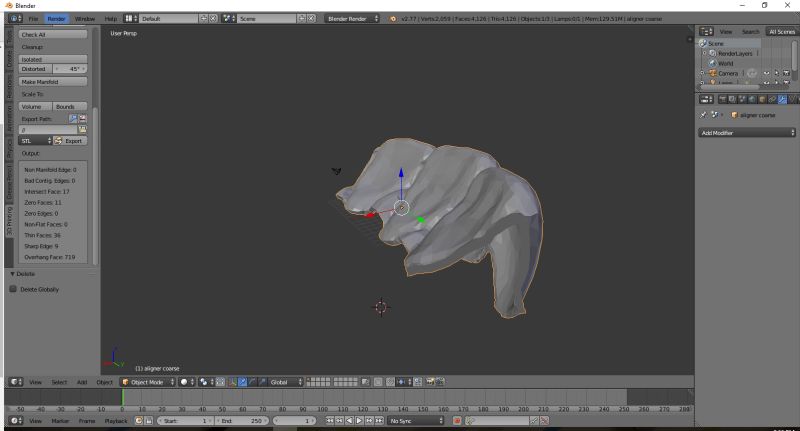Click the Export button icon
The image size is (800, 431).
tap(58, 141)
